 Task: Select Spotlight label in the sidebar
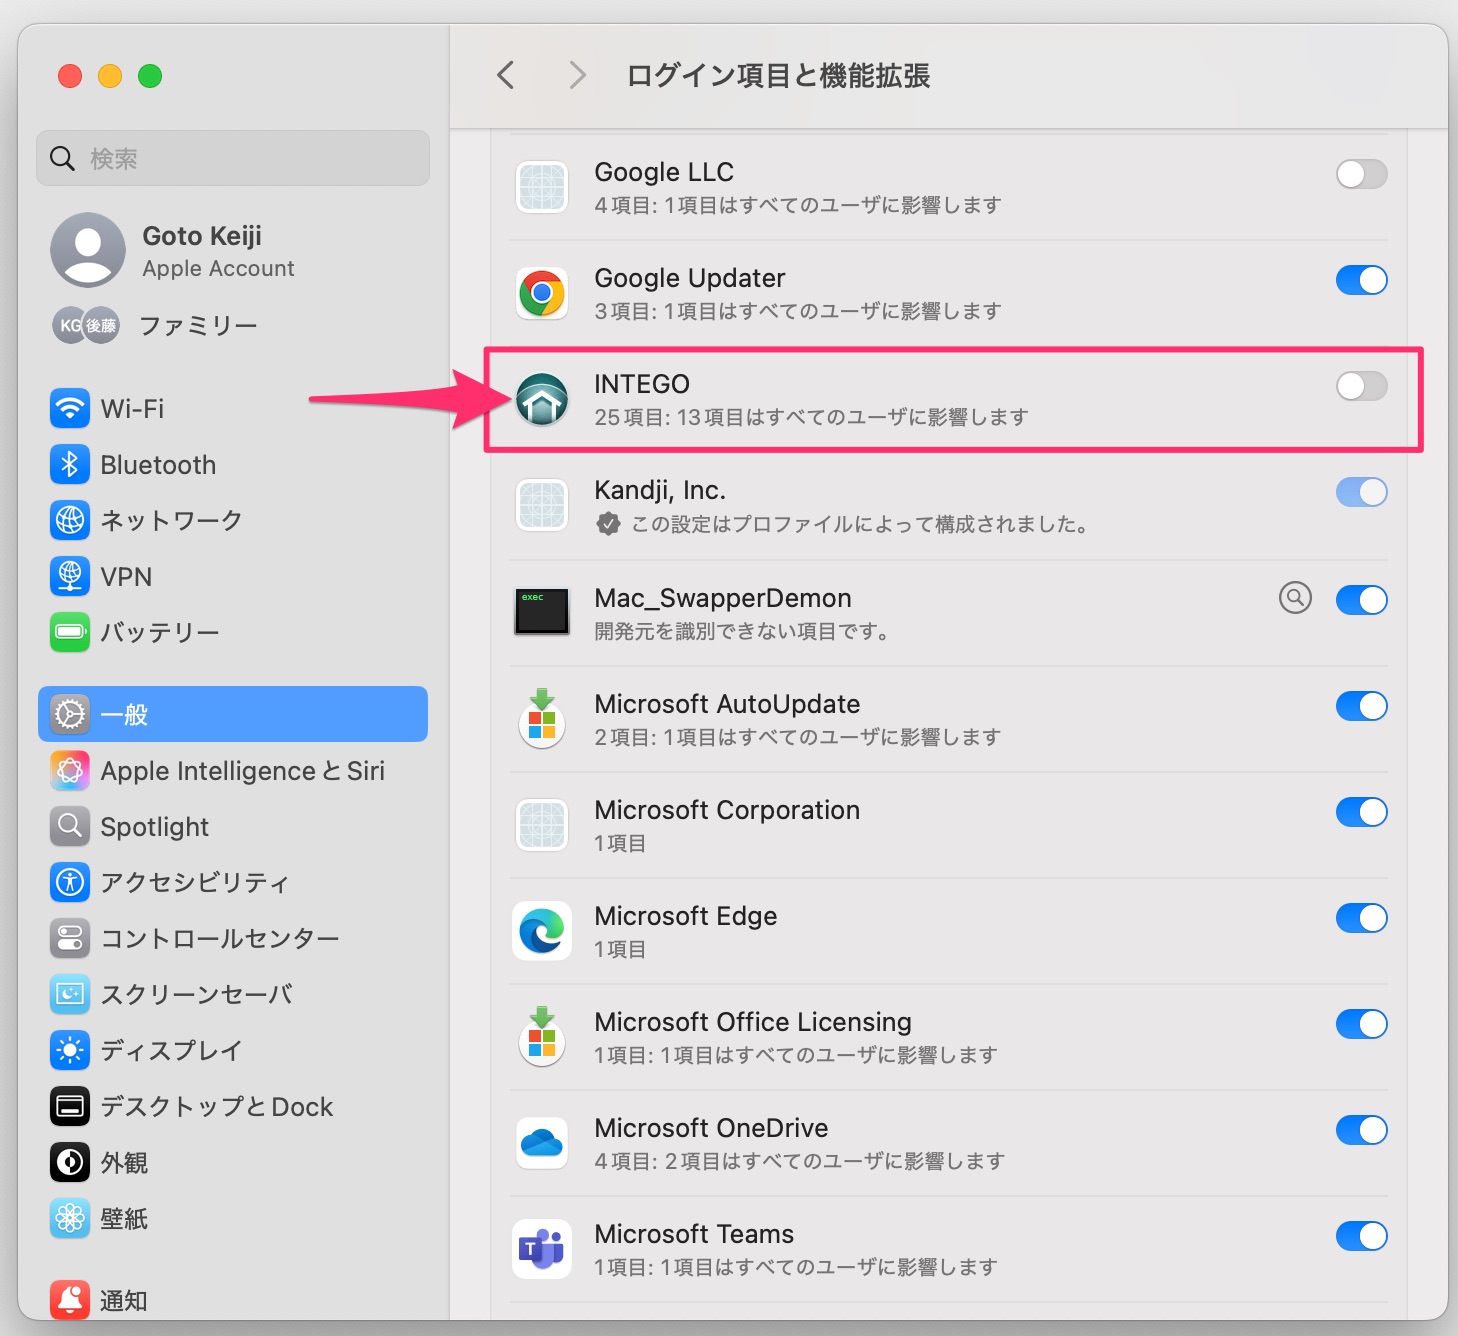tap(155, 827)
